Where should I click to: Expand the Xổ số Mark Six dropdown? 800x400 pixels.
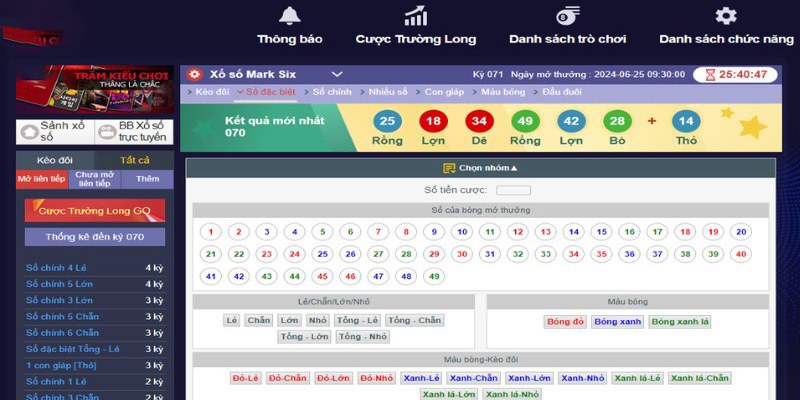click(x=337, y=74)
